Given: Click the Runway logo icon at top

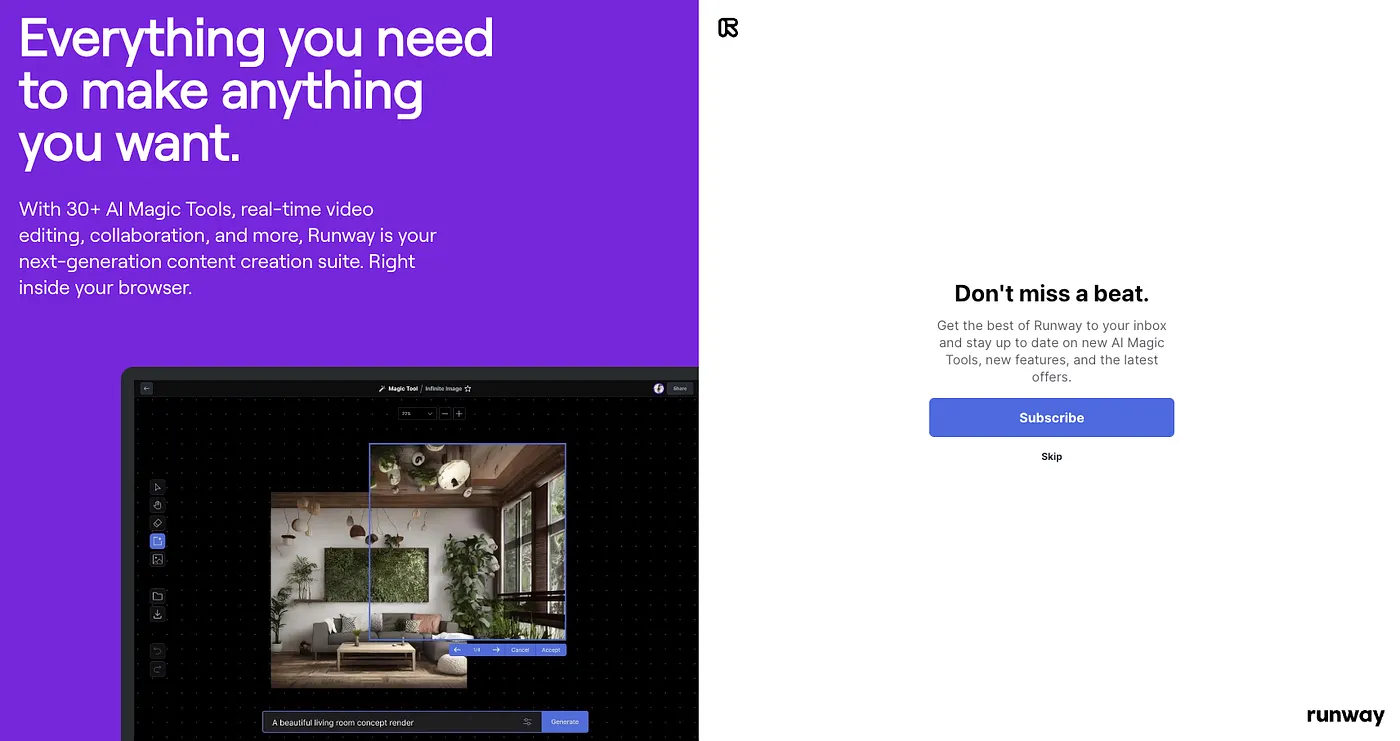Looking at the screenshot, I should tap(728, 28).
